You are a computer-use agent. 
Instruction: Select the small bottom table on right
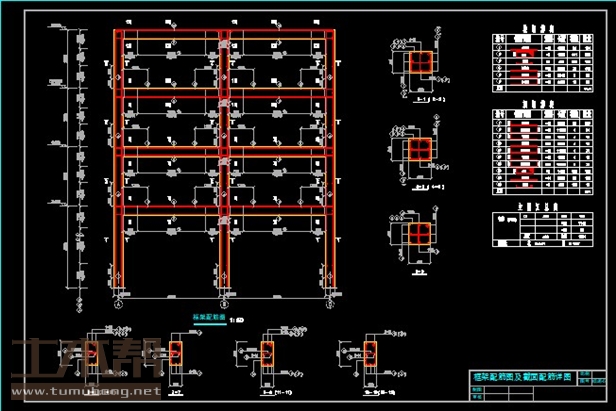point(541,229)
